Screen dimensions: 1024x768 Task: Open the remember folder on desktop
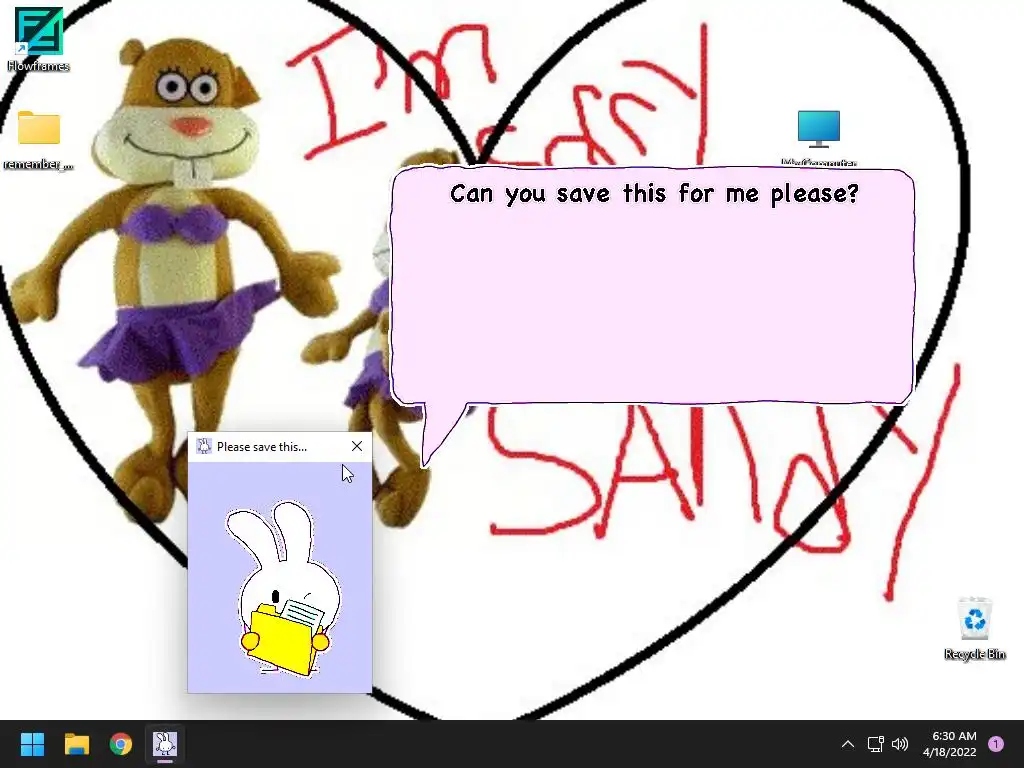[39, 140]
